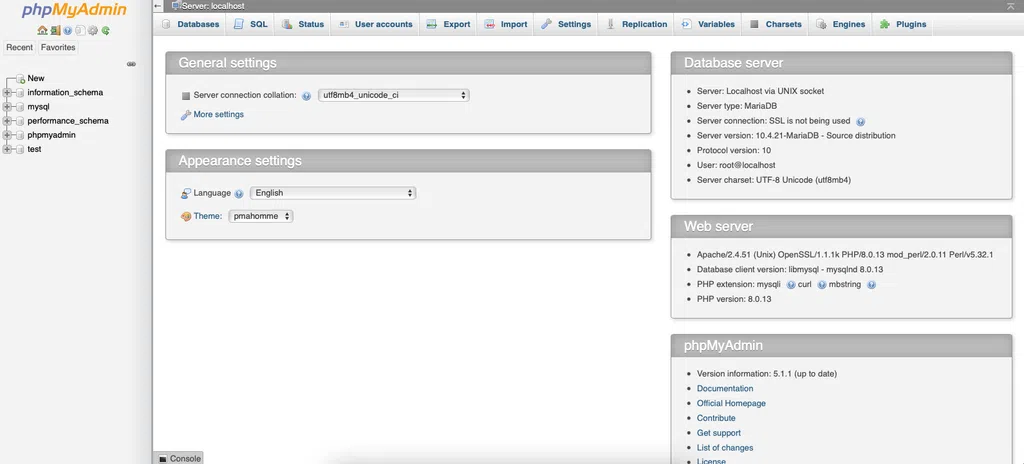Open the Charsets tab
The image size is (1024, 464).
pos(776,24)
